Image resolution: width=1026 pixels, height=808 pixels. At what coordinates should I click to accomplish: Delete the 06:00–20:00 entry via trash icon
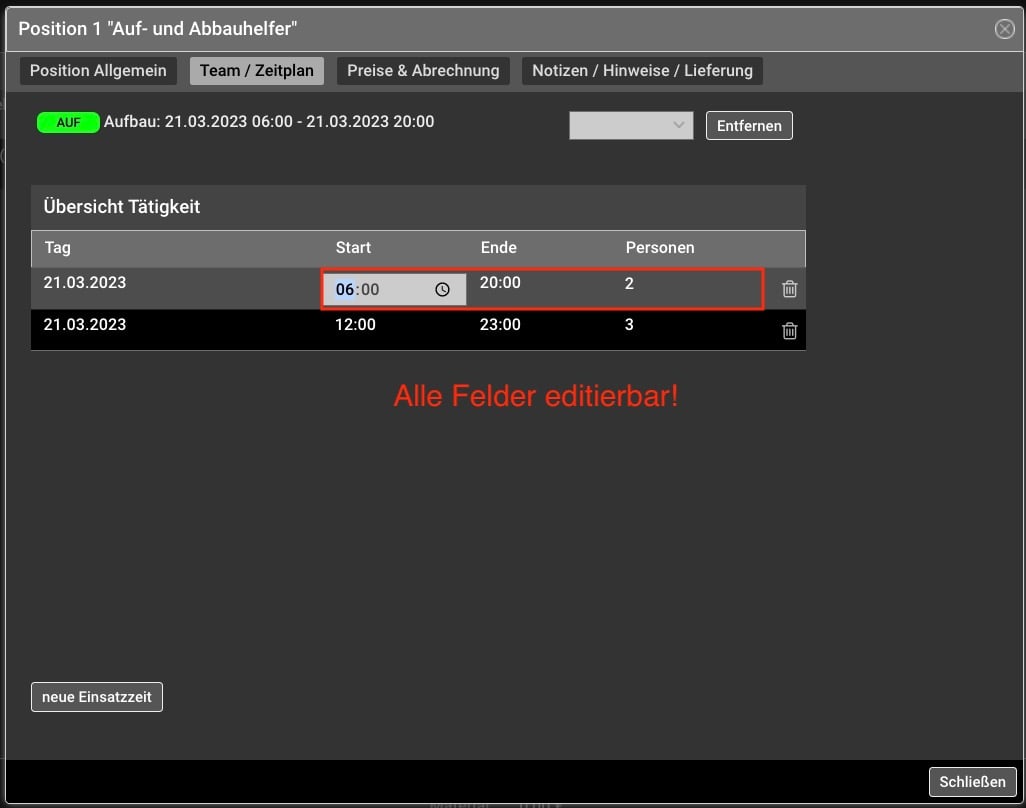click(x=789, y=289)
